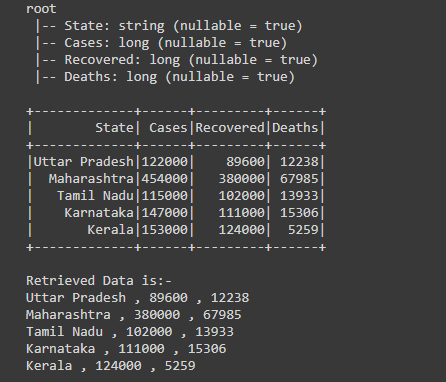446x382 pixels.
Task: Click the Retrieved Data is:- text
Action: tap(99, 281)
